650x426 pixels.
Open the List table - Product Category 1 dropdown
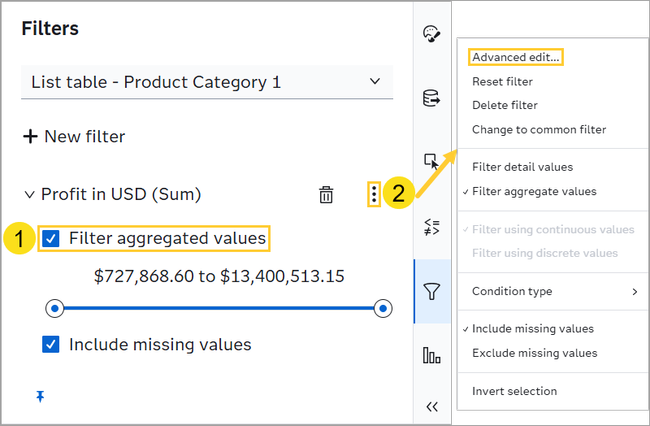pyautogui.click(x=207, y=82)
